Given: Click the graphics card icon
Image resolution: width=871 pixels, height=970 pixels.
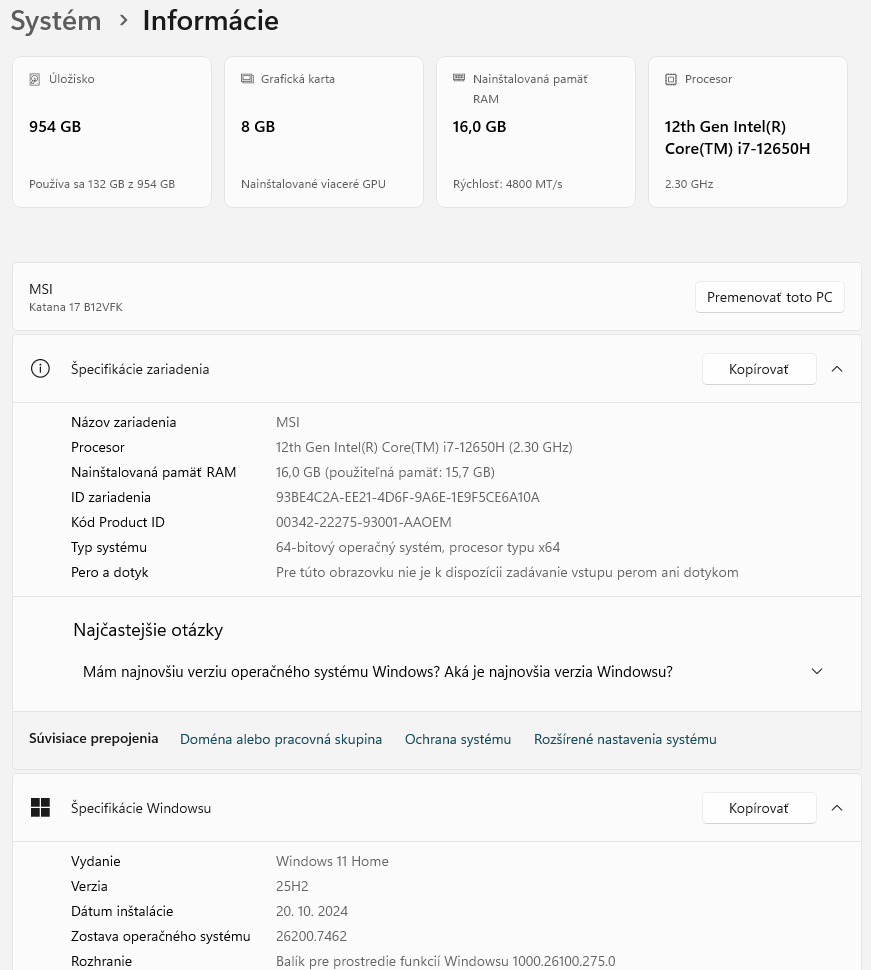Looking at the screenshot, I should (247, 79).
